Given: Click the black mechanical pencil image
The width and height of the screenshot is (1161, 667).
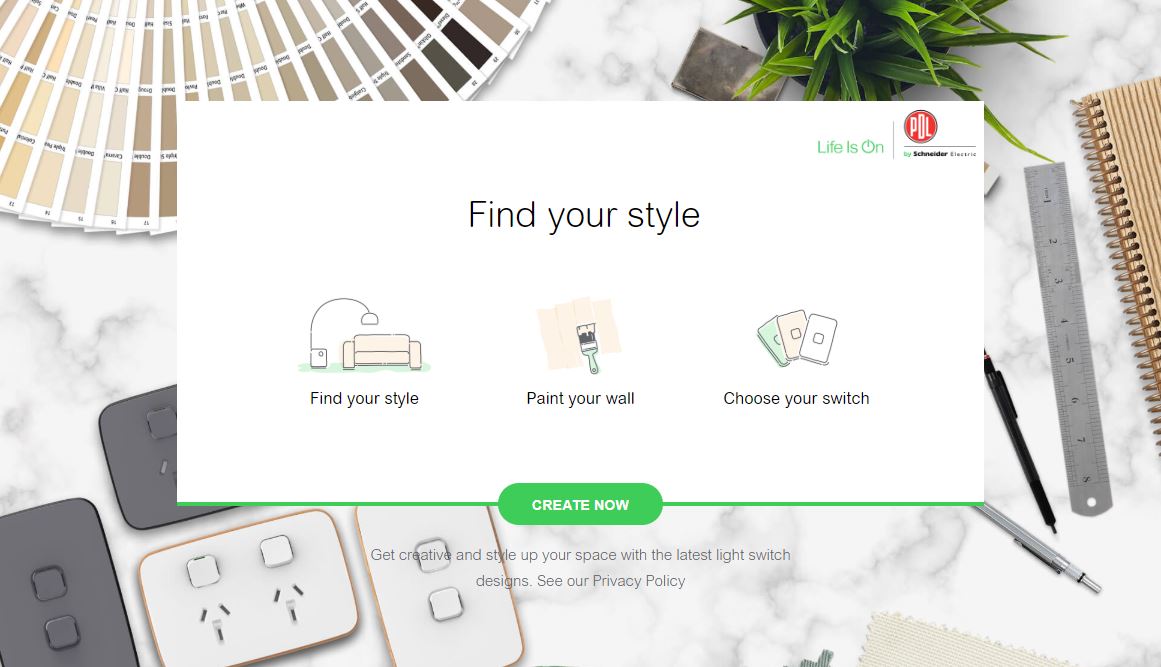Looking at the screenshot, I should click(x=1019, y=440).
